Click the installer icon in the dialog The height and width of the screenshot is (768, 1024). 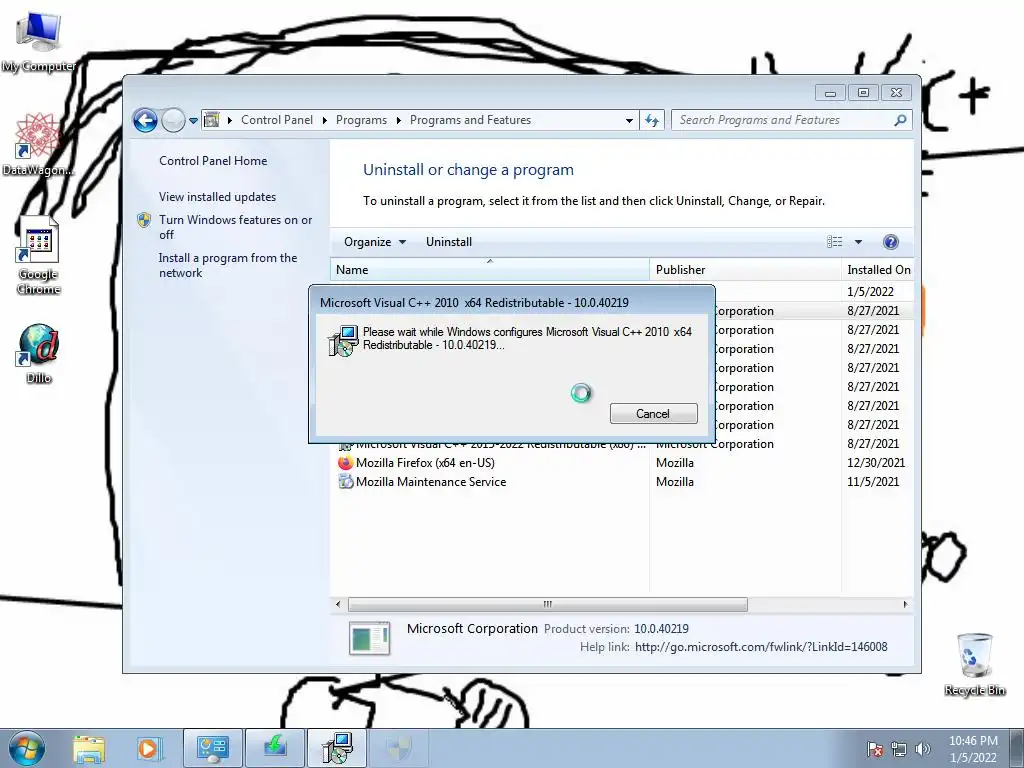pos(343,340)
